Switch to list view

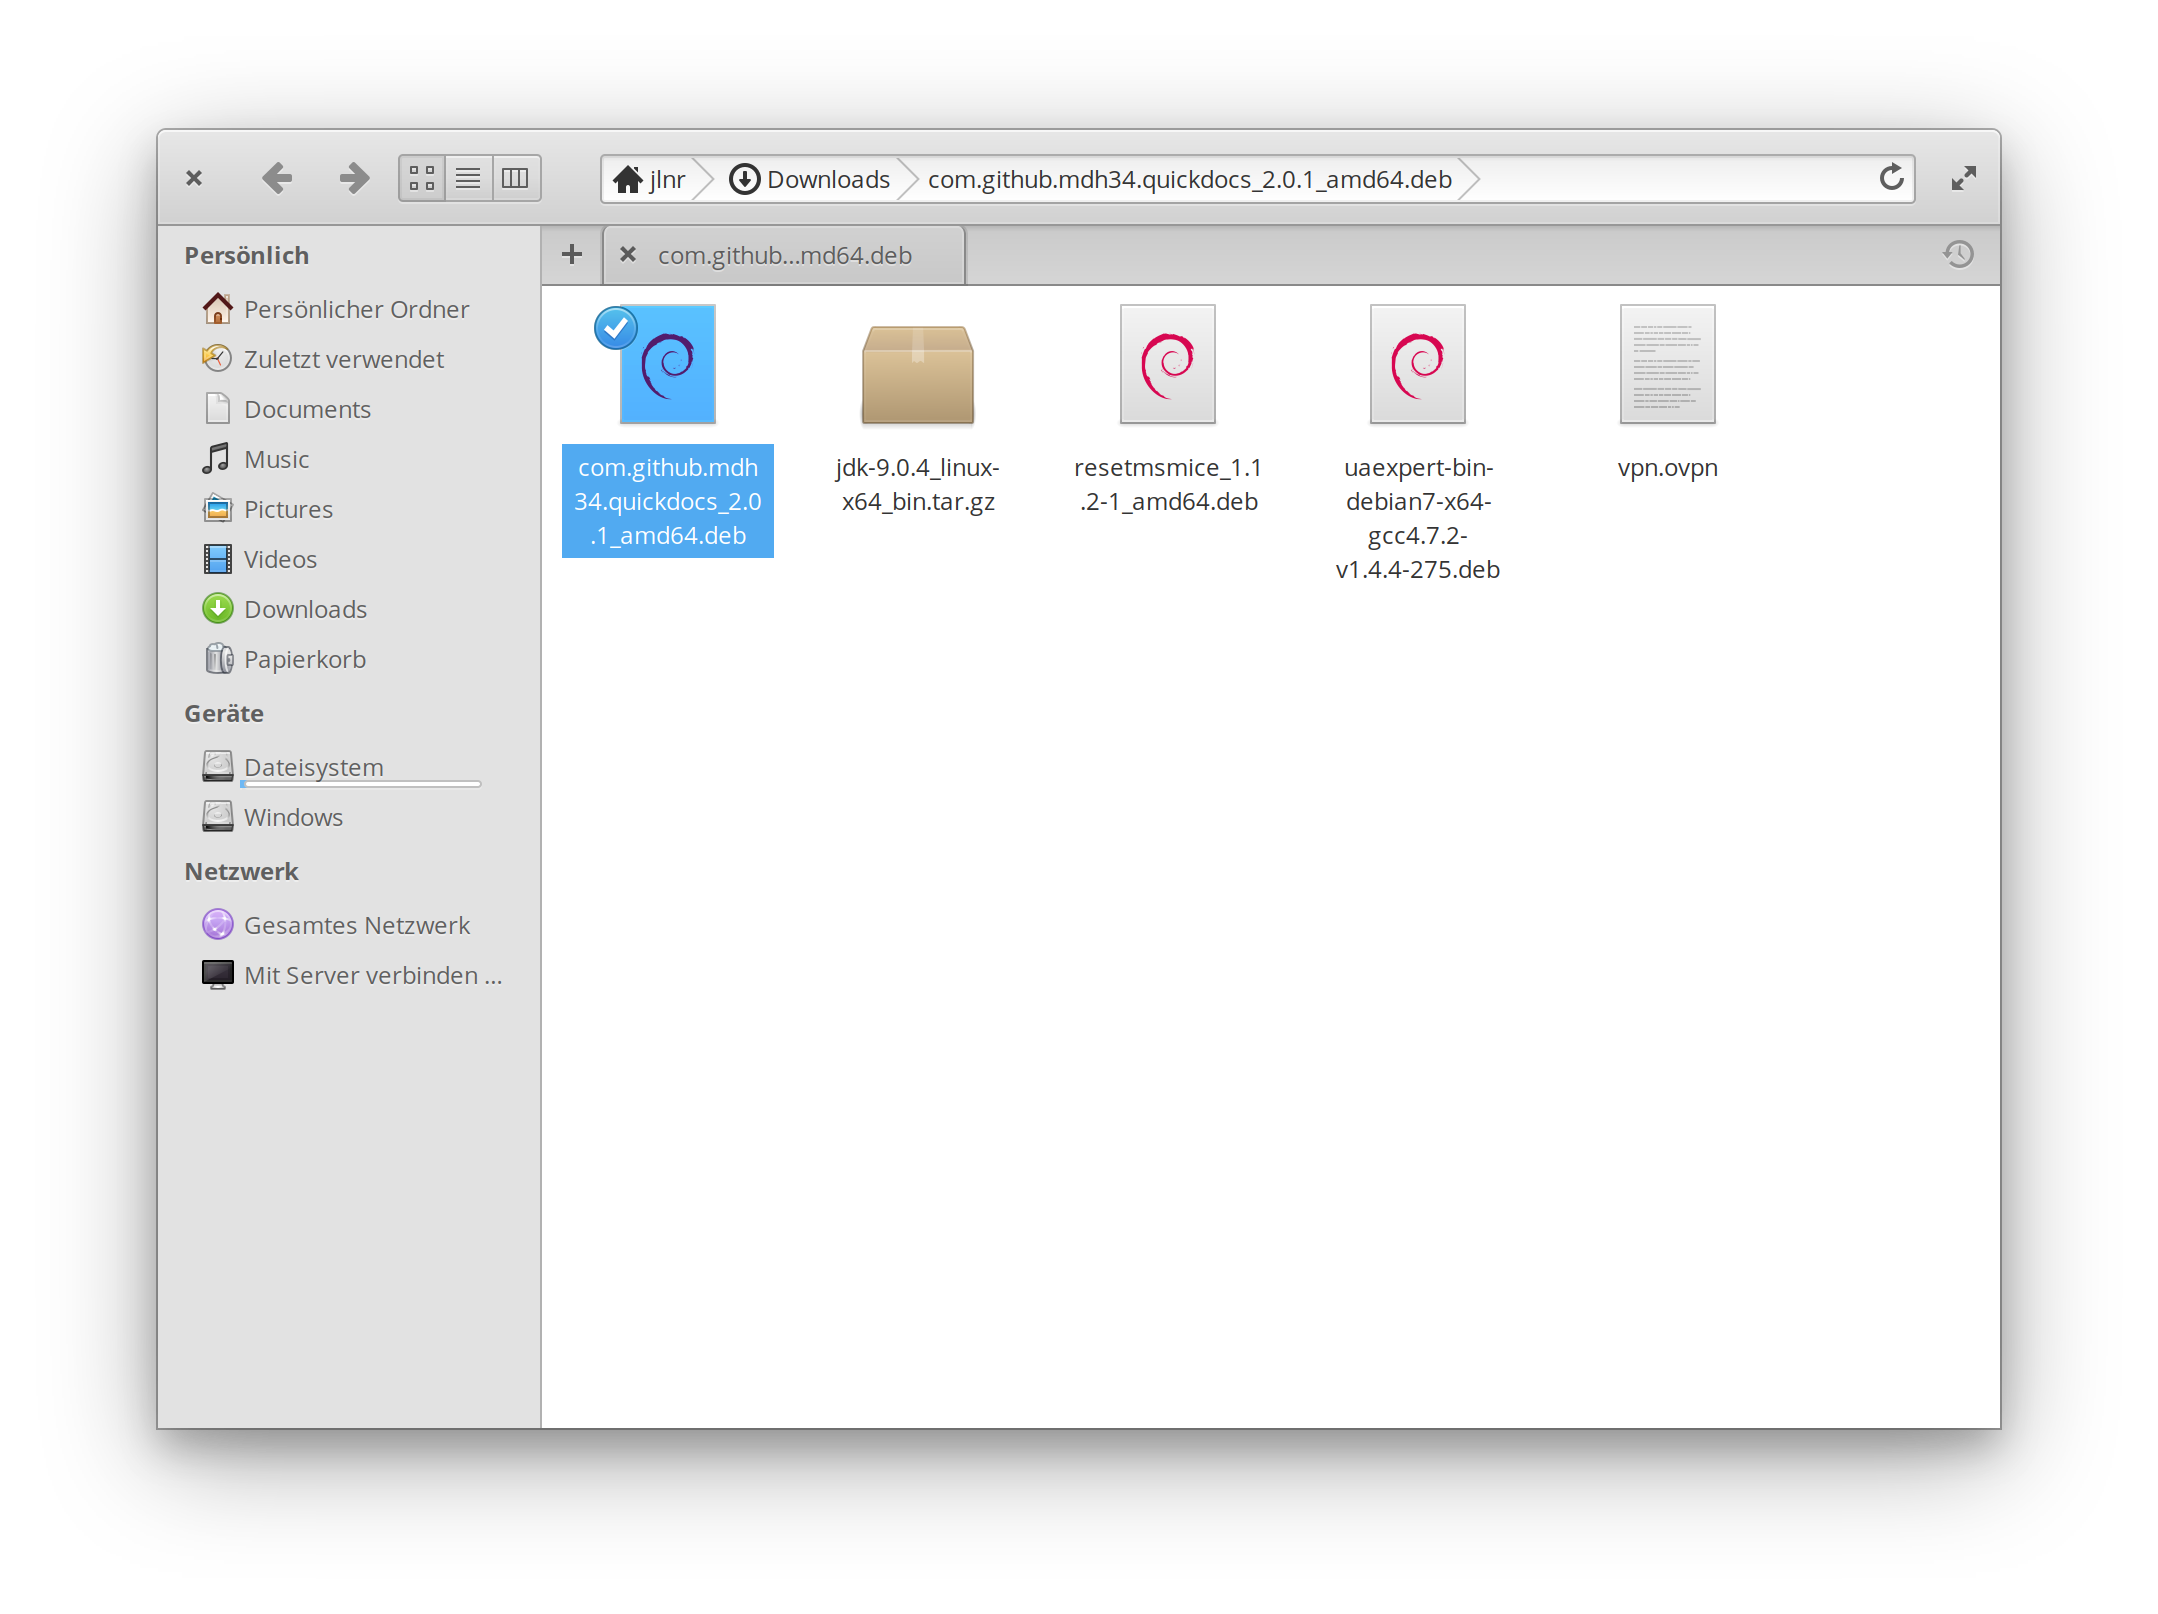pyautogui.click(x=468, y=178)
